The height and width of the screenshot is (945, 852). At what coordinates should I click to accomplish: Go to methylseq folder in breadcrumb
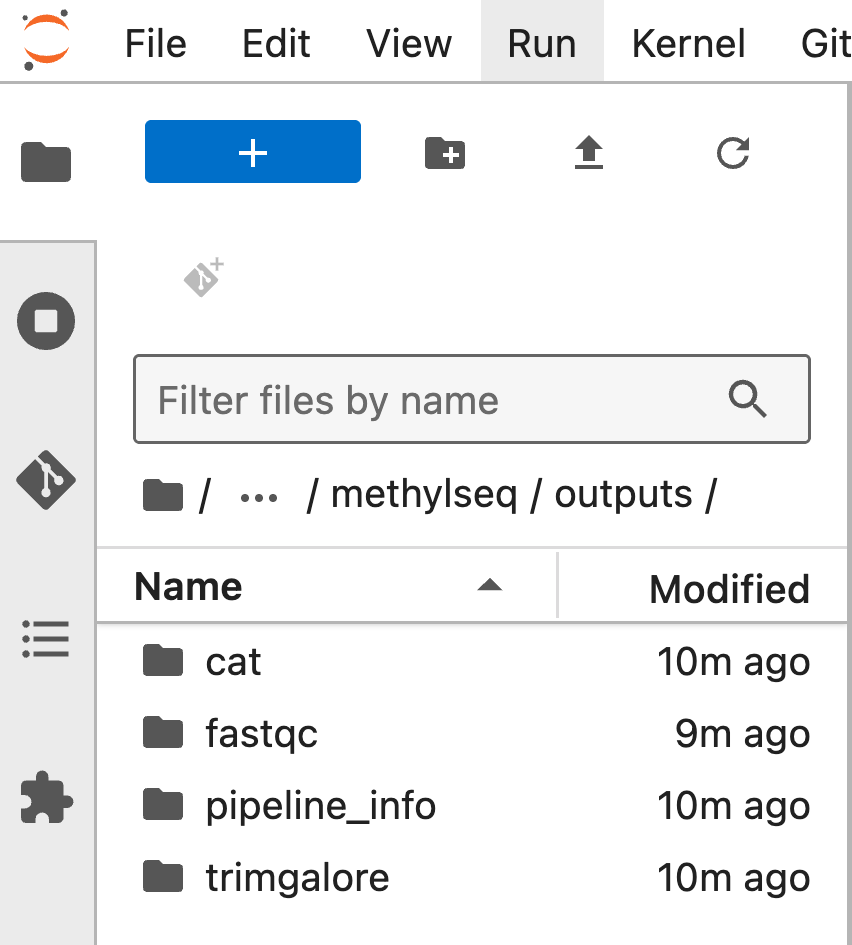(x=424, y=495)
